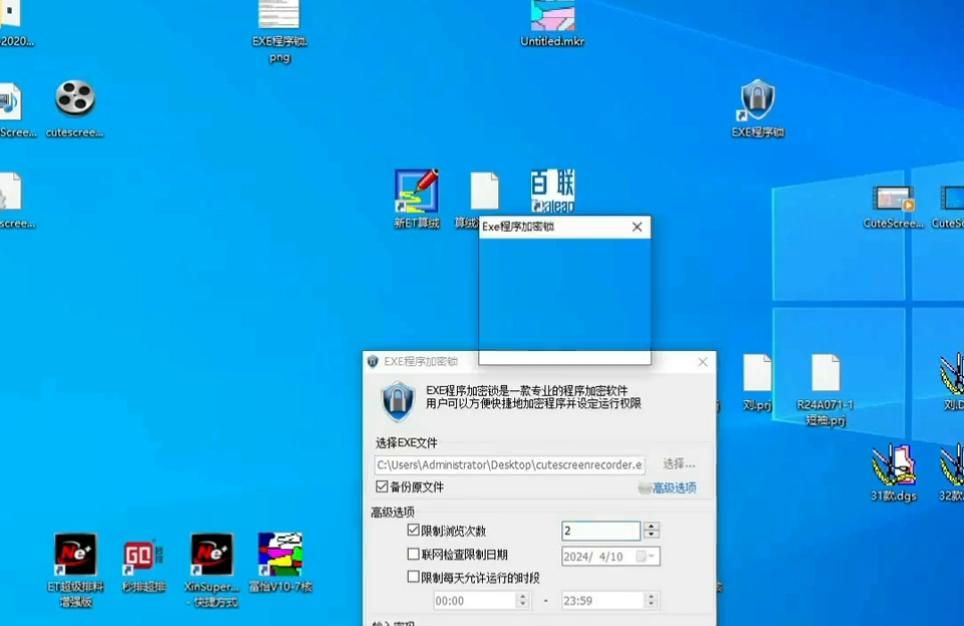Launch the 富怡V10-7板 desktop icon
The image size is (964, 626).
click(x=280, y=562)
